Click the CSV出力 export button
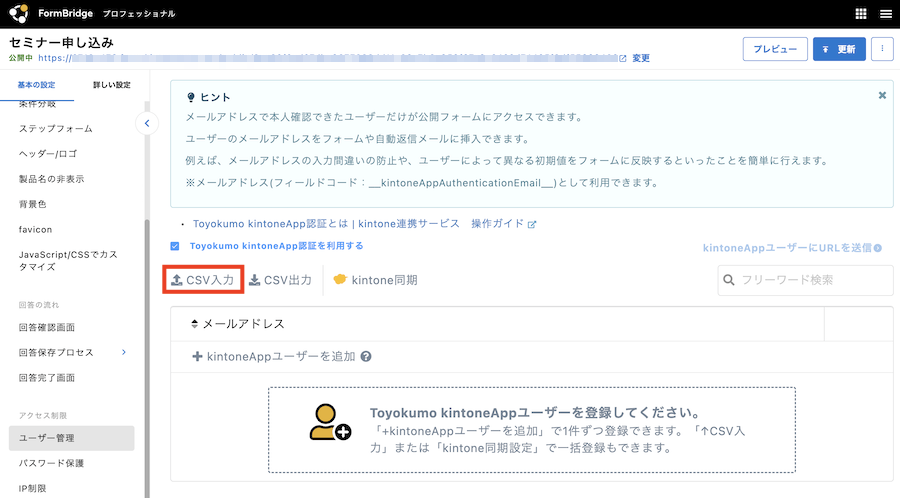 point(280,281)
